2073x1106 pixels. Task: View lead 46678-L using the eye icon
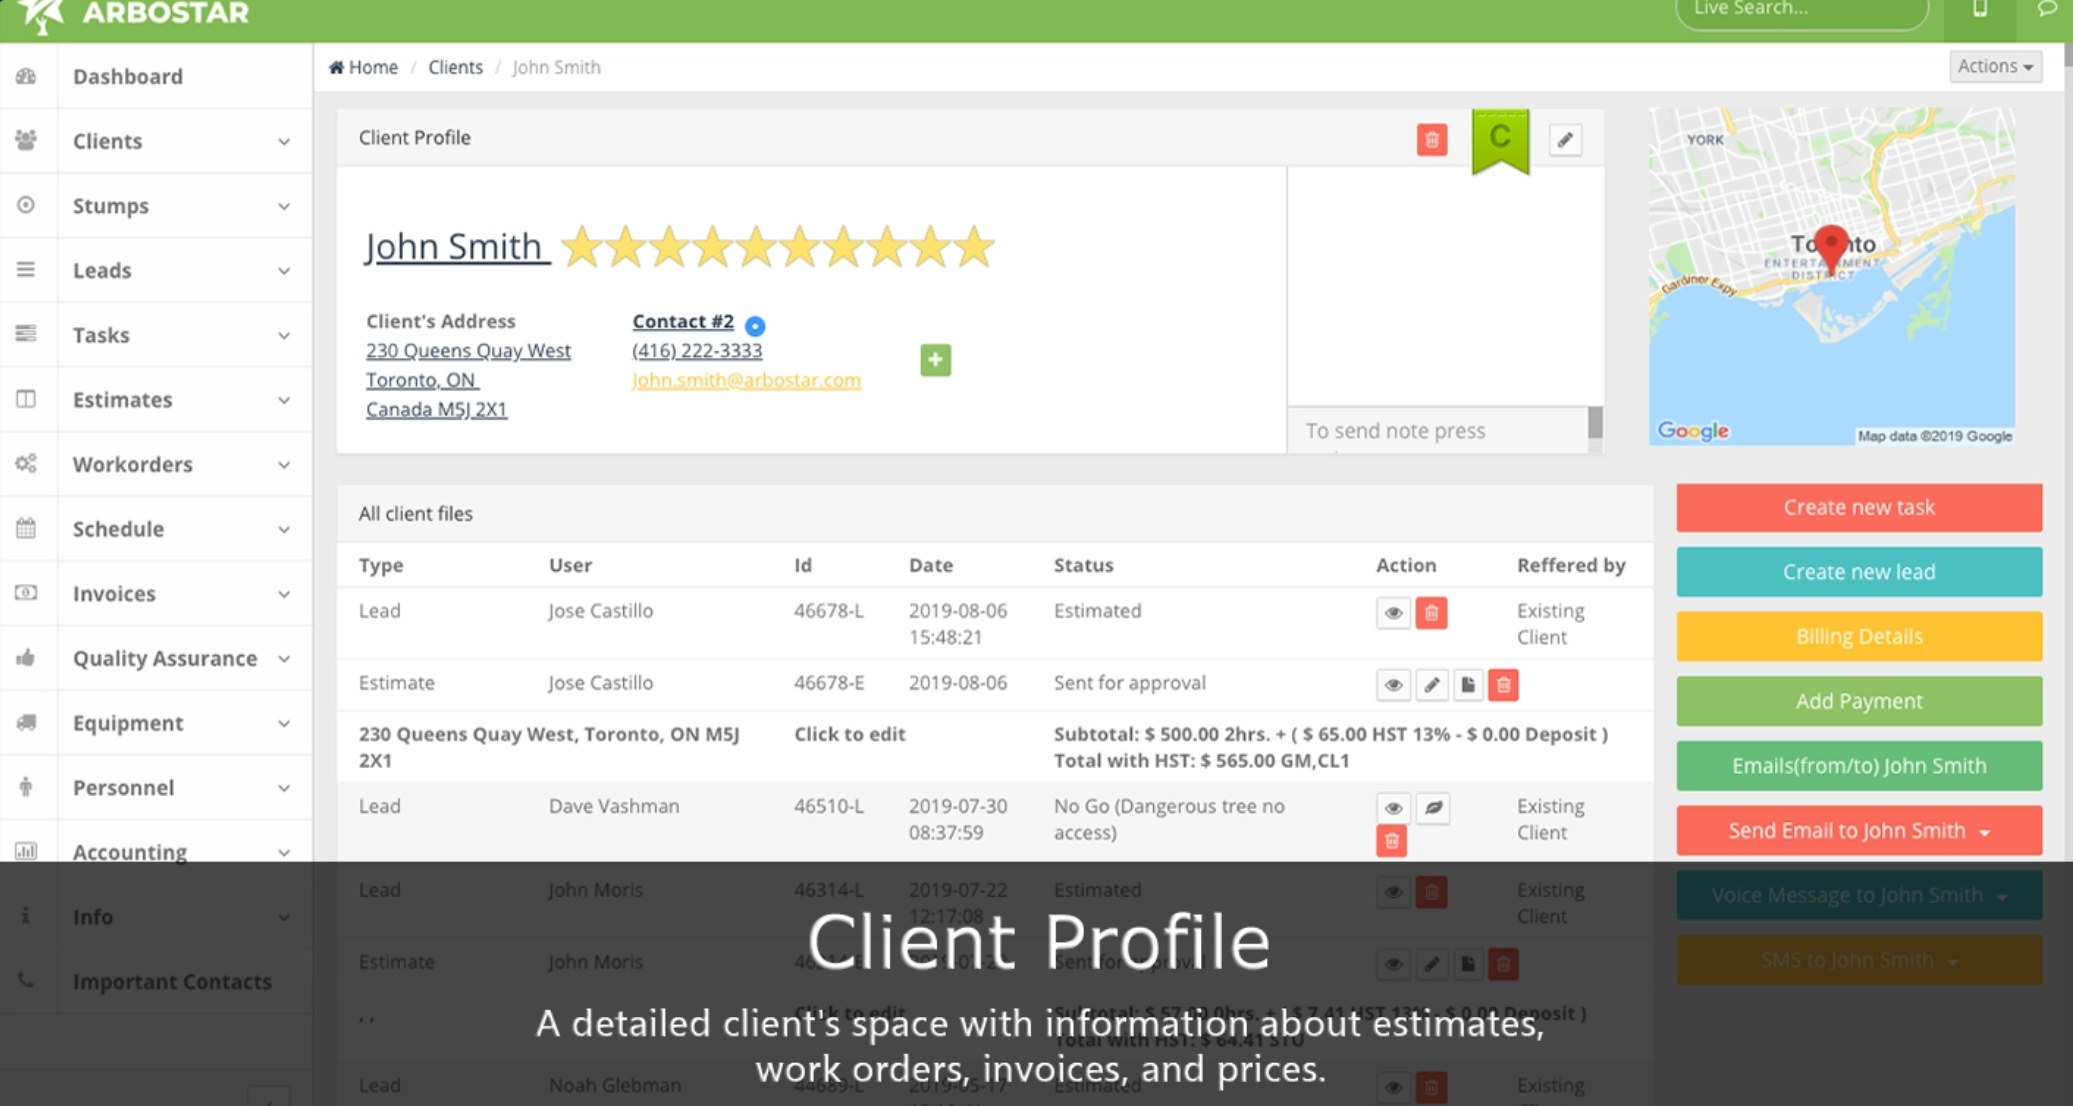coord(1393,613)
